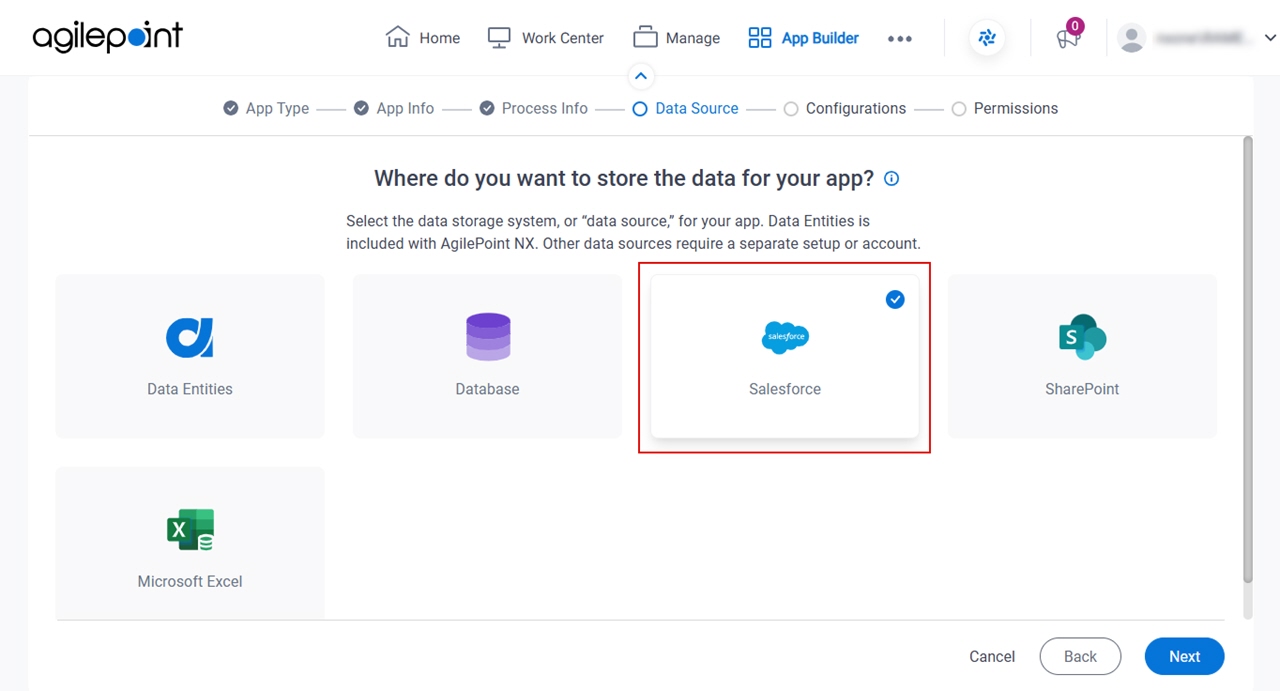Jump to the App Type step
The height and width of the screenshot is (691, 1280).
[278, 108]
